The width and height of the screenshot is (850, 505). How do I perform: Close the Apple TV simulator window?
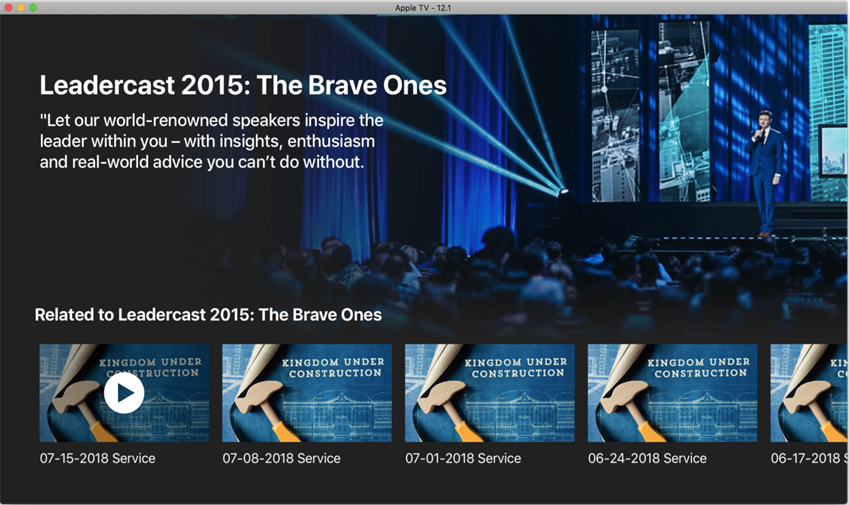click(x=8, y=8)
